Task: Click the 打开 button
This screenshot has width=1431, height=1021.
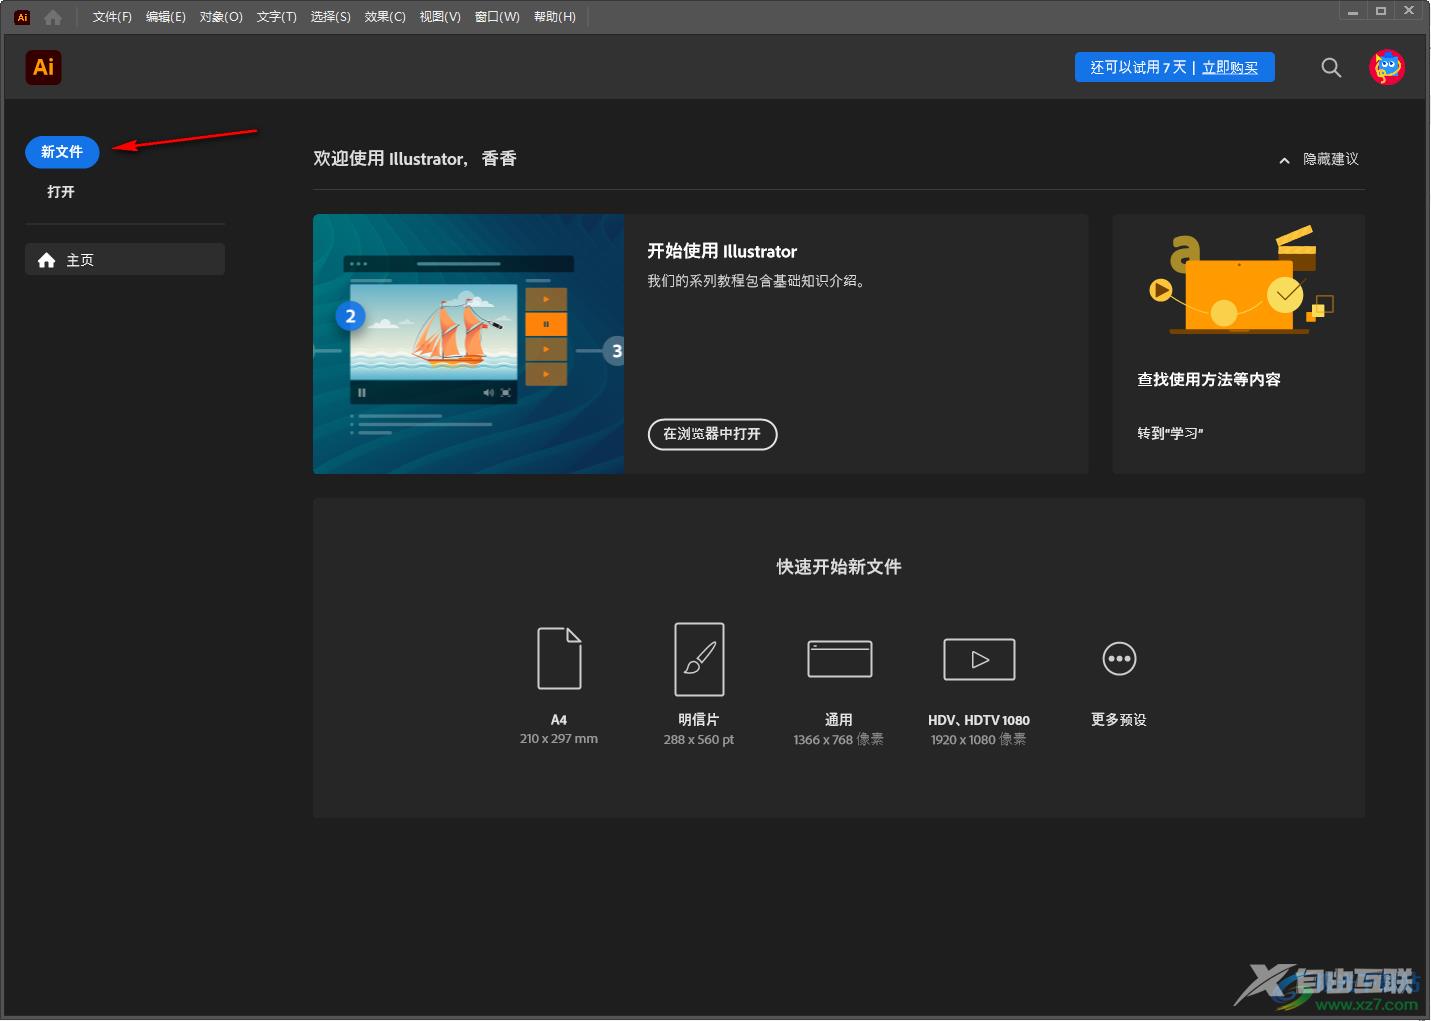Action: (61, 192)
